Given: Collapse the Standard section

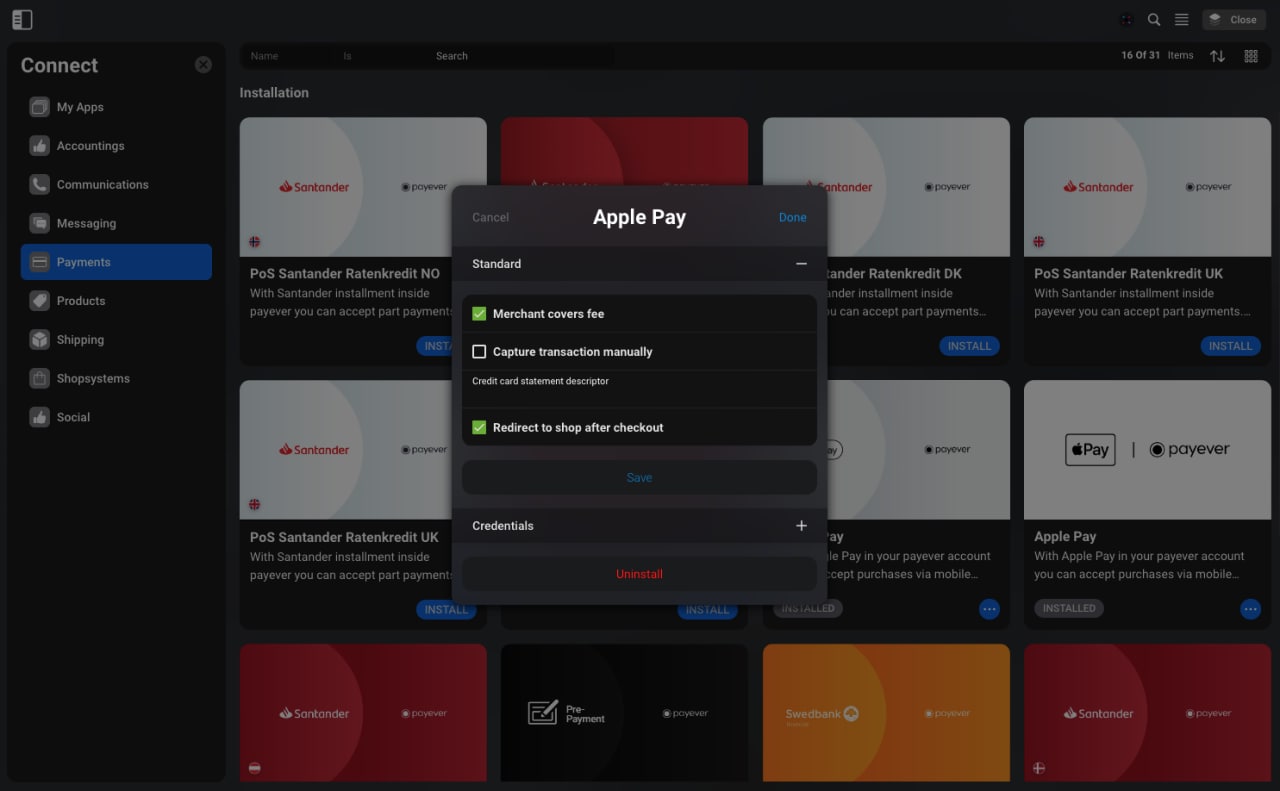Looking at the screenshot, I should click(801, 264).
